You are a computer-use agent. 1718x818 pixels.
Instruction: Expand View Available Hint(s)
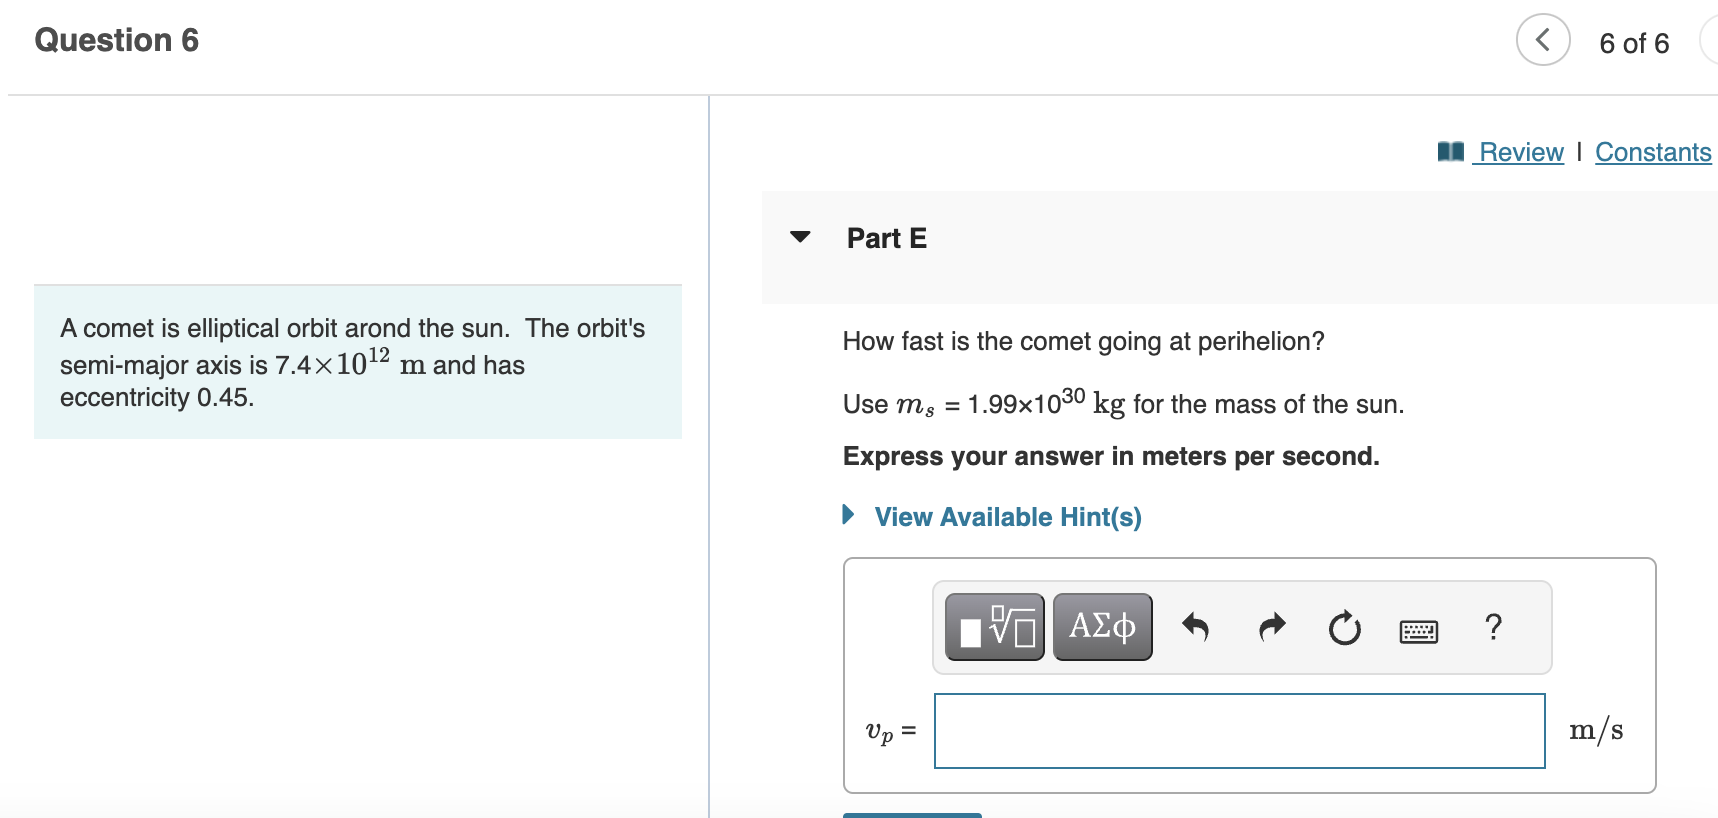1008,517
